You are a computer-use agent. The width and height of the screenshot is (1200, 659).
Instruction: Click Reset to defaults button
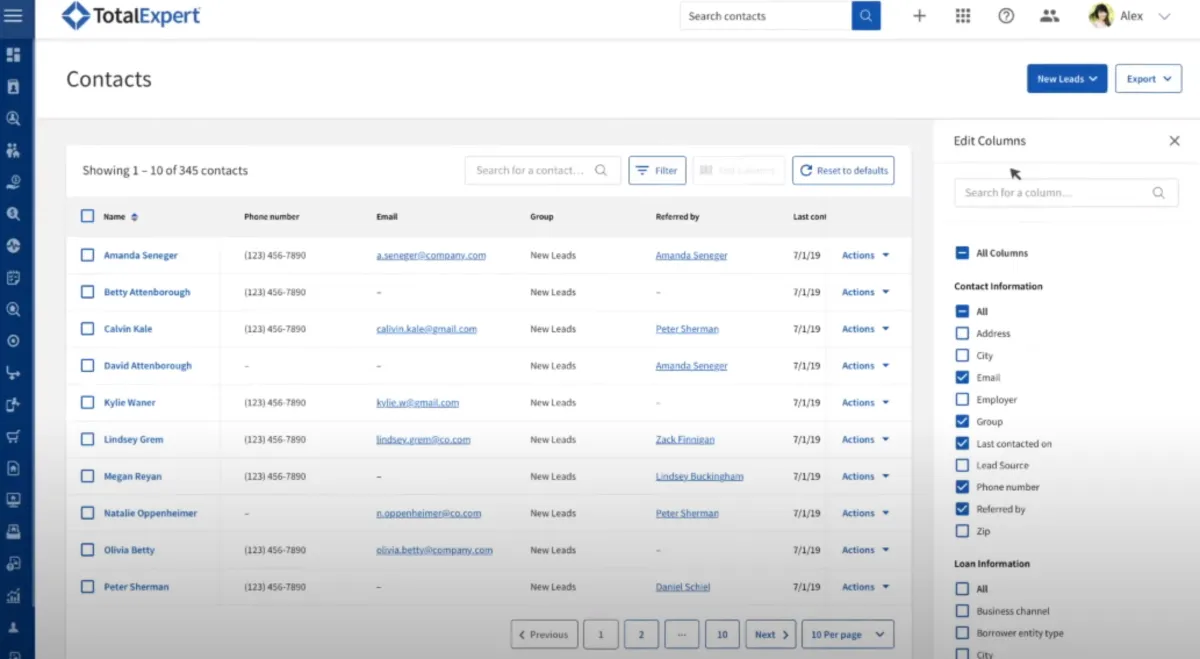click(843, 171)
